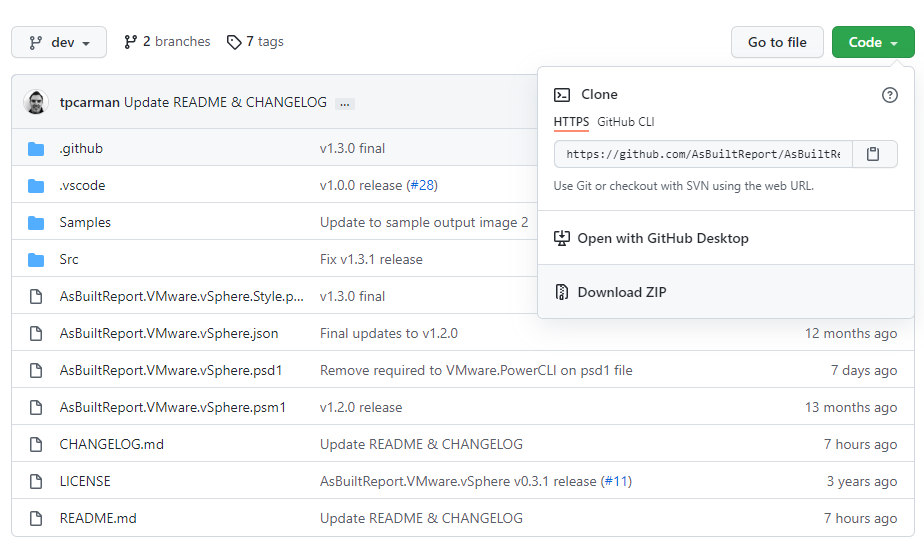Click the LICENSE file icon
The height and width of the screenshot is (545, 924).
click(36, 481)
